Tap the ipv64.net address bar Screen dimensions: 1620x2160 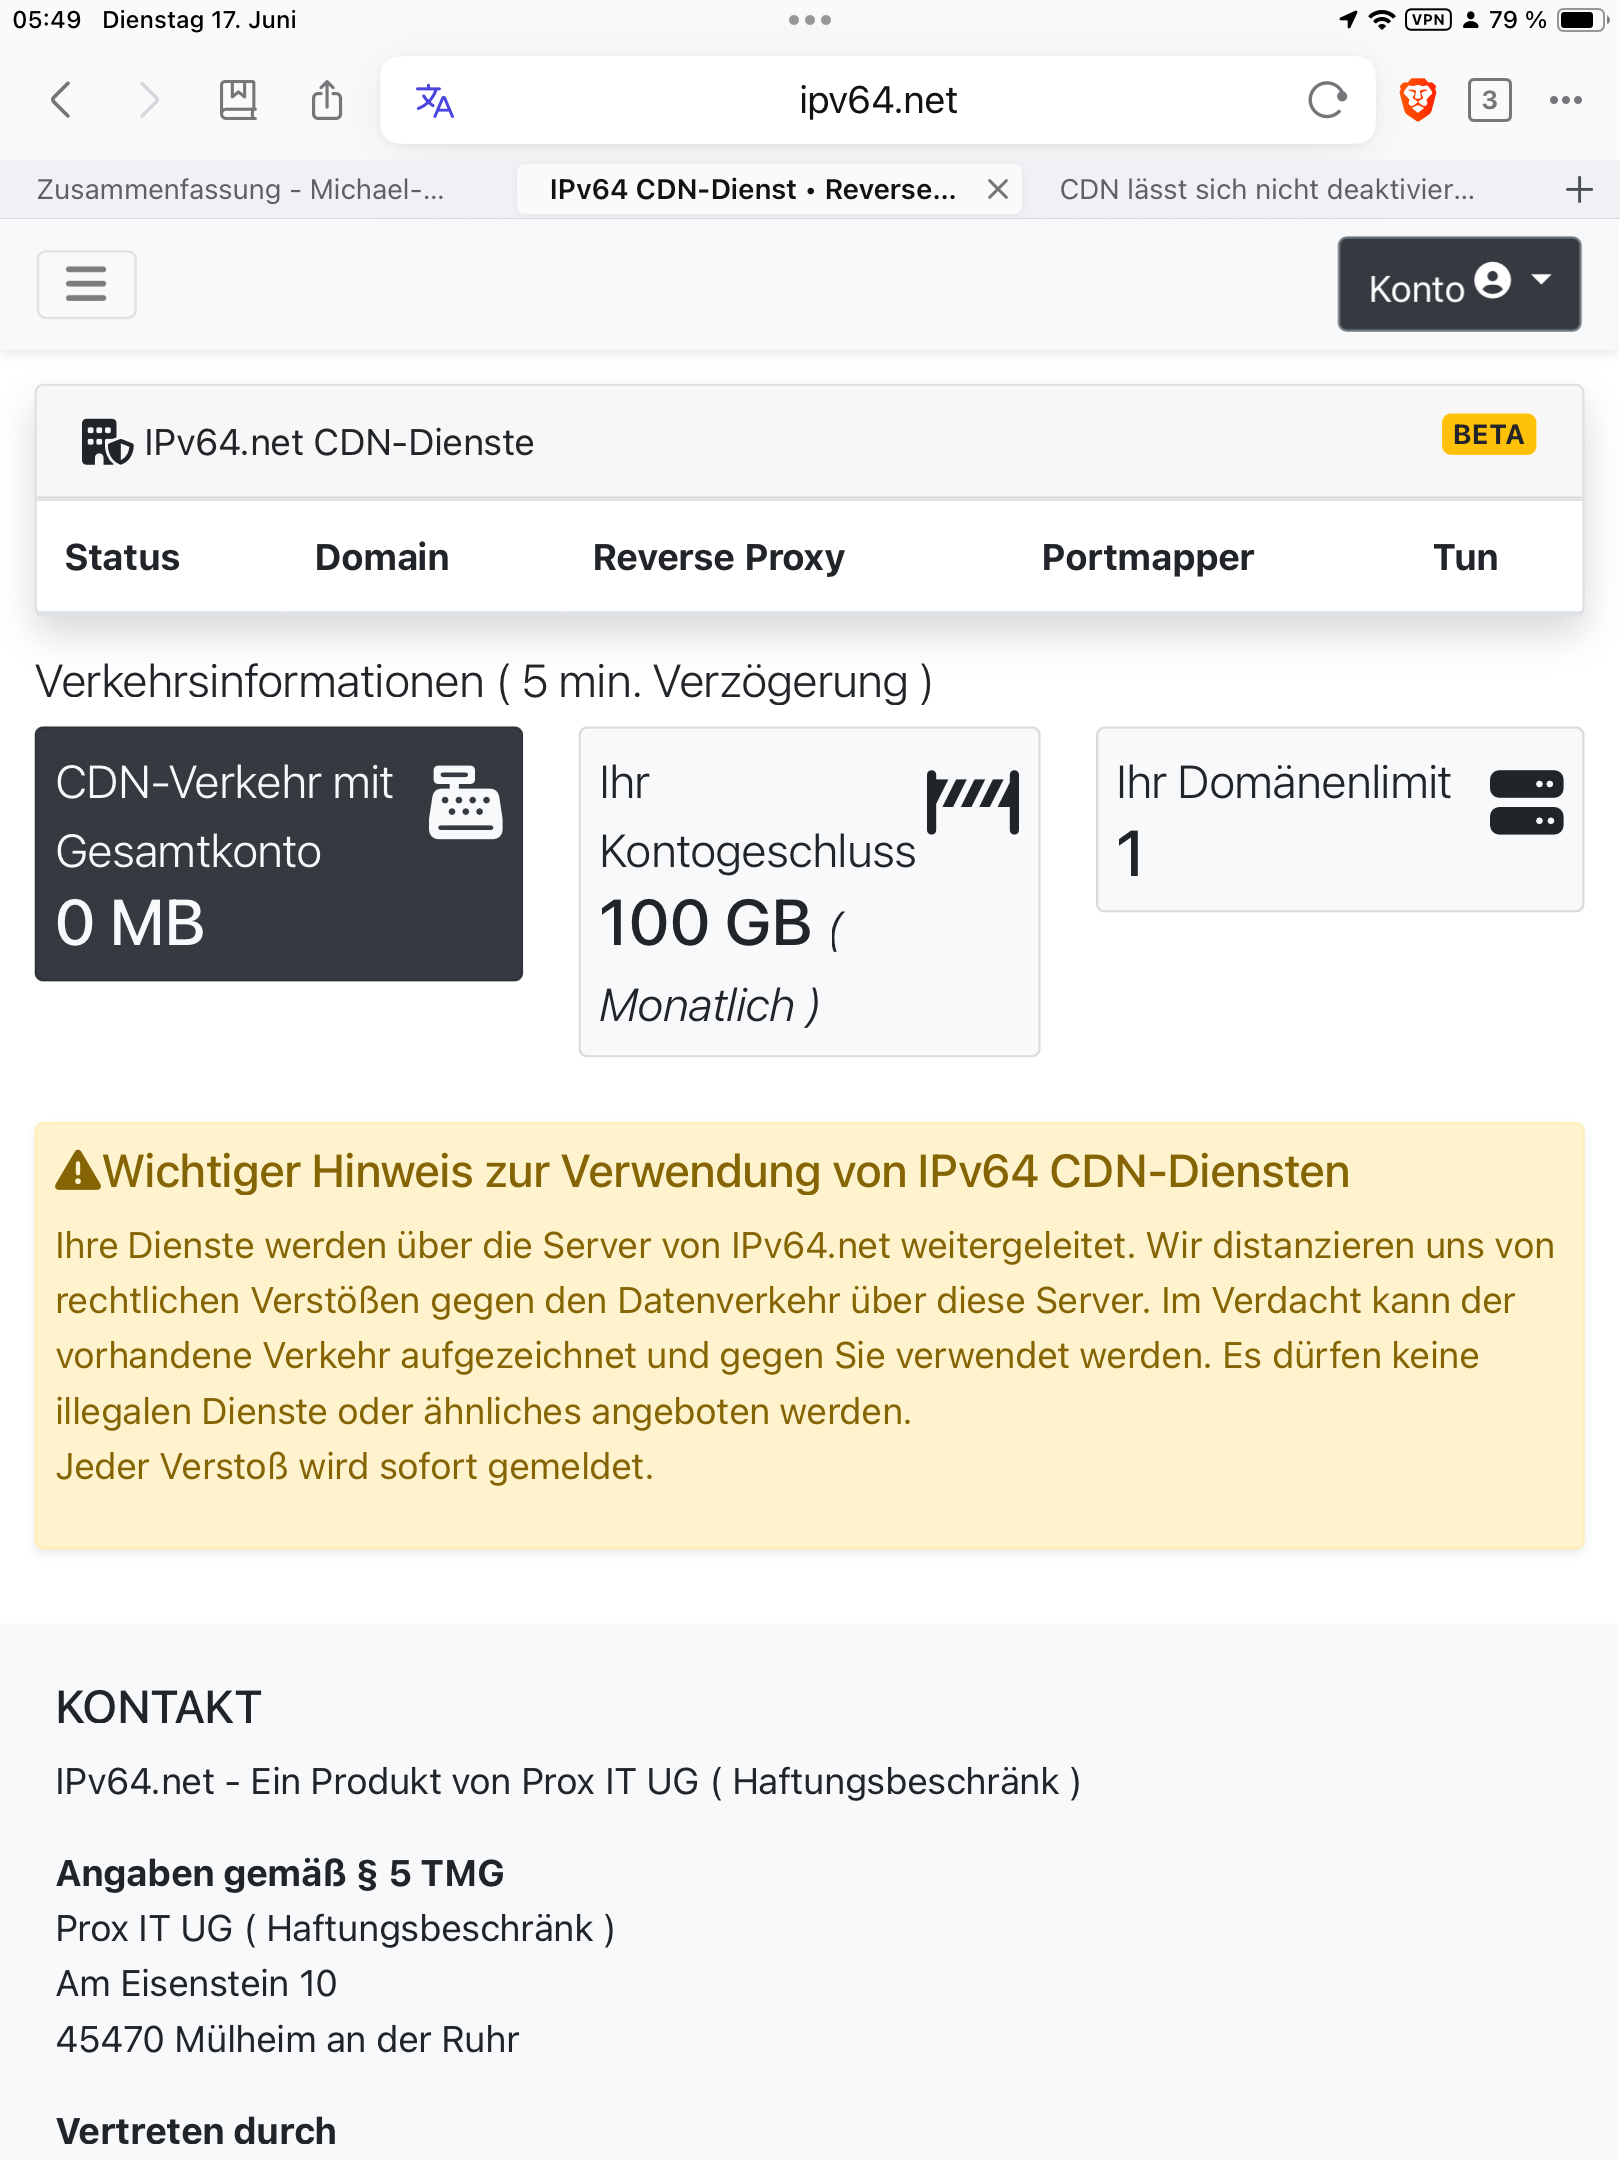tap(878, 100)
